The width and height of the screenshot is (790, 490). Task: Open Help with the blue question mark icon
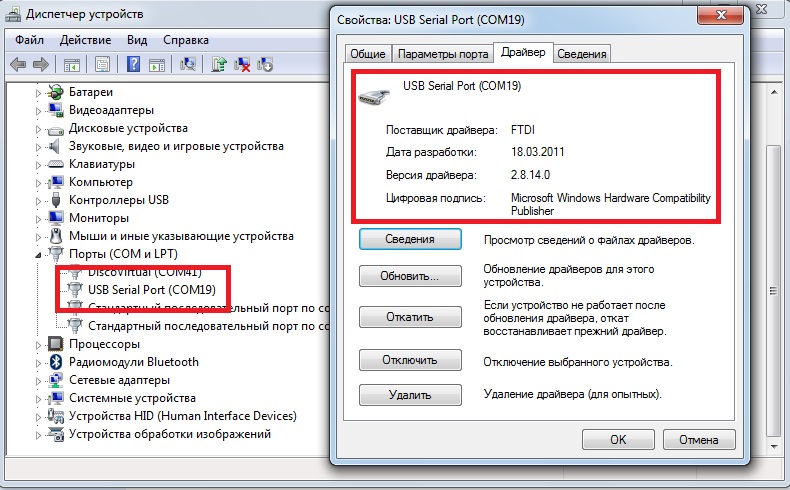[x=134, y=64]
